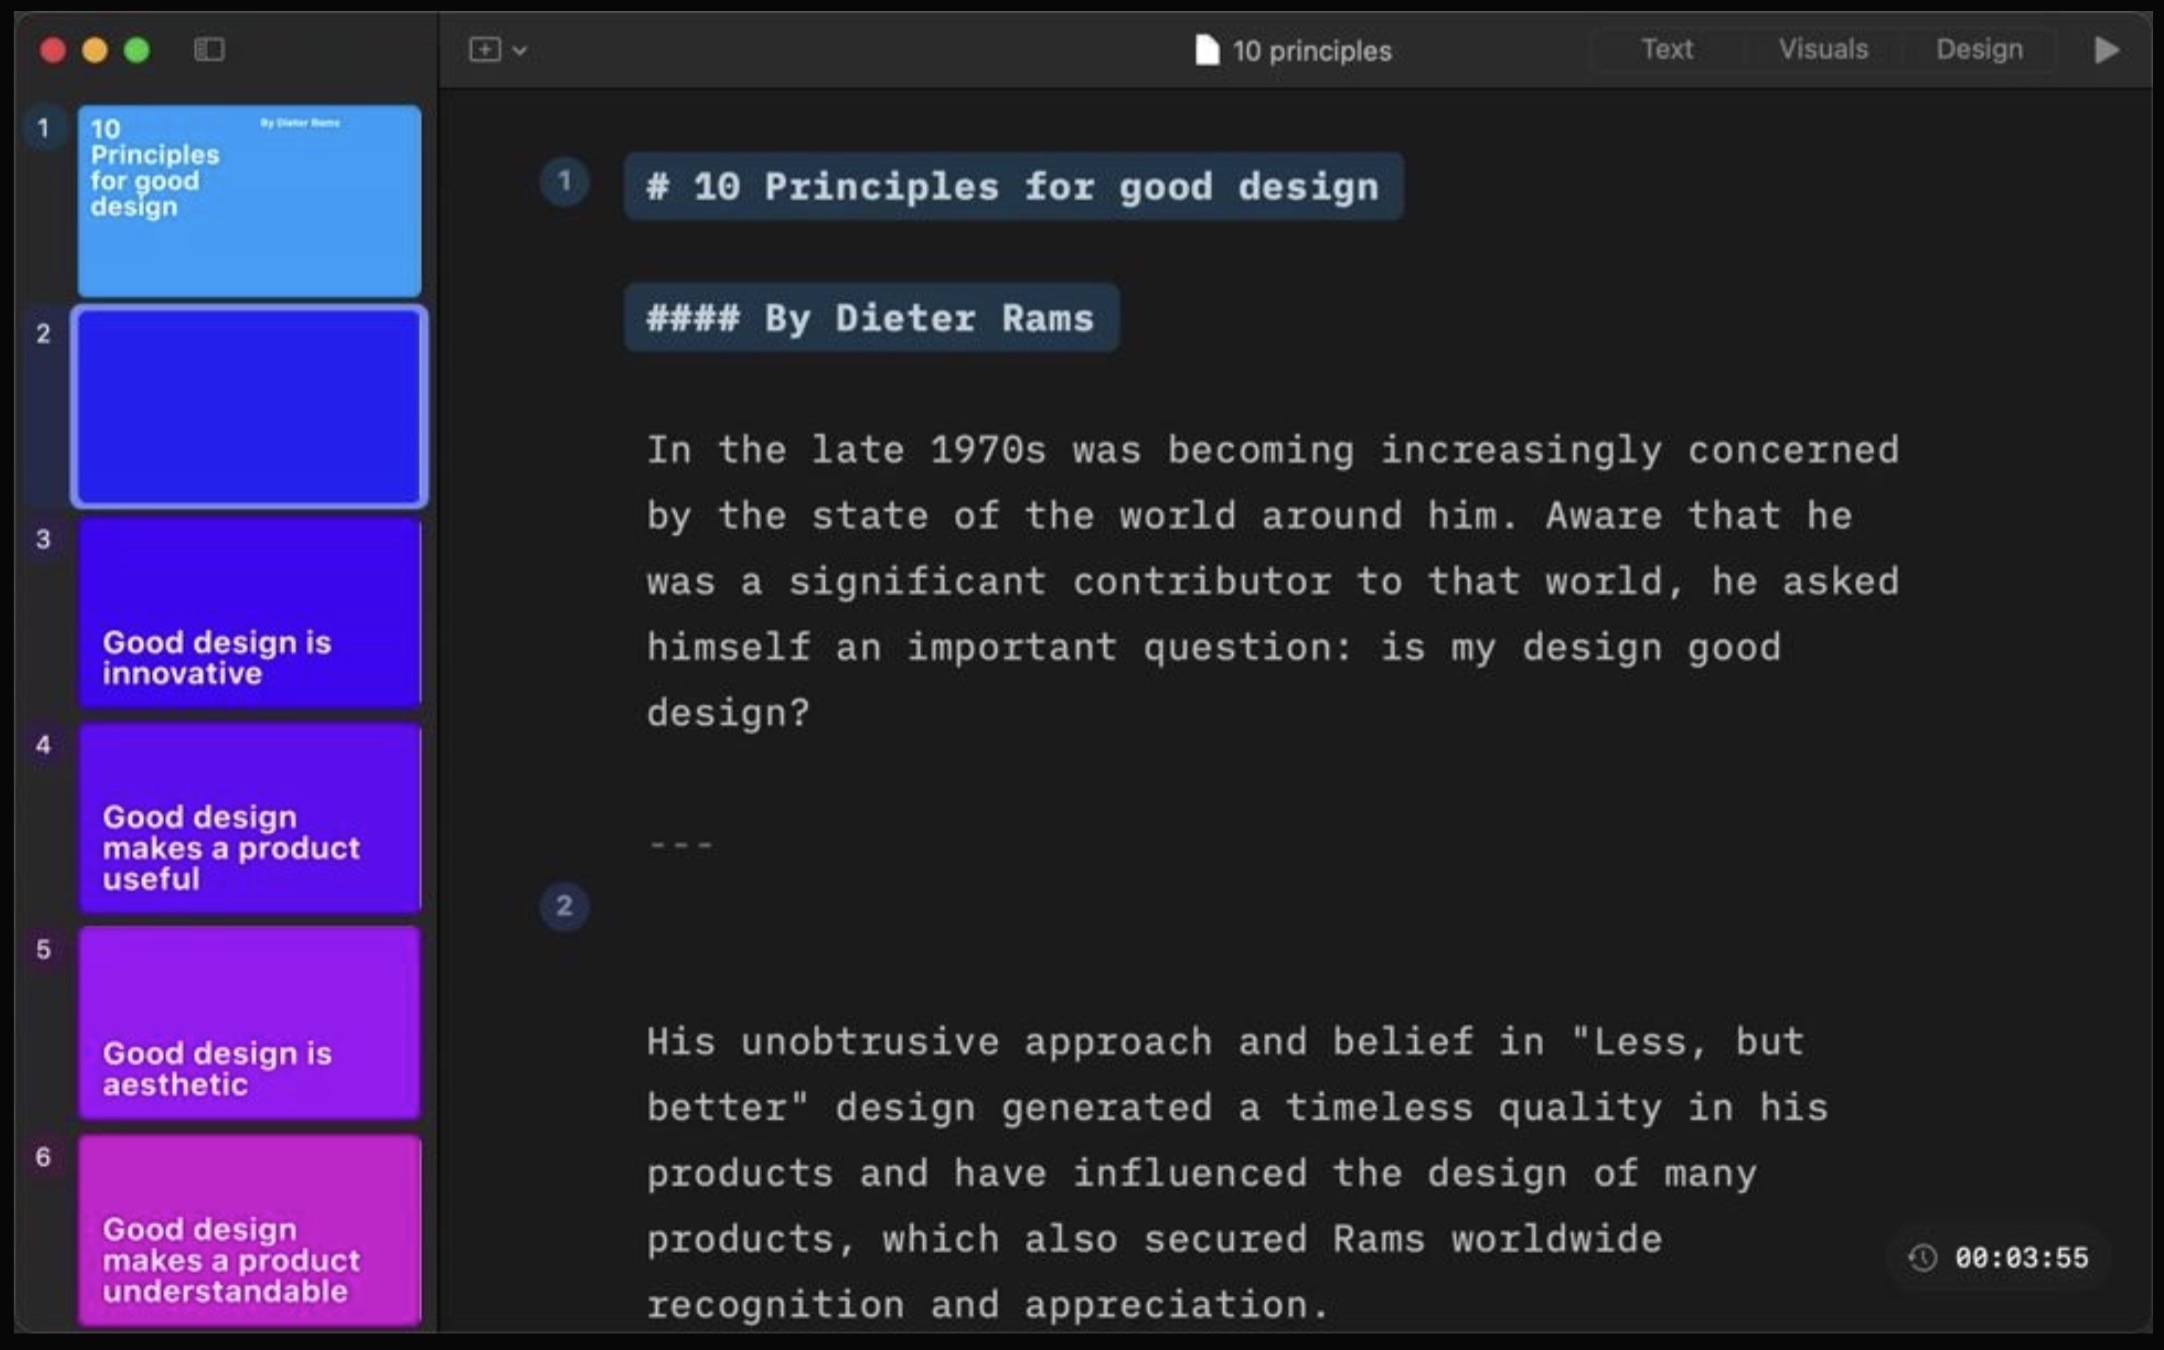Image resolution: width=2164 pixels, height=1350 pixels.
Task: Toggle the sidebar panel icon
Action: [209, 49]
